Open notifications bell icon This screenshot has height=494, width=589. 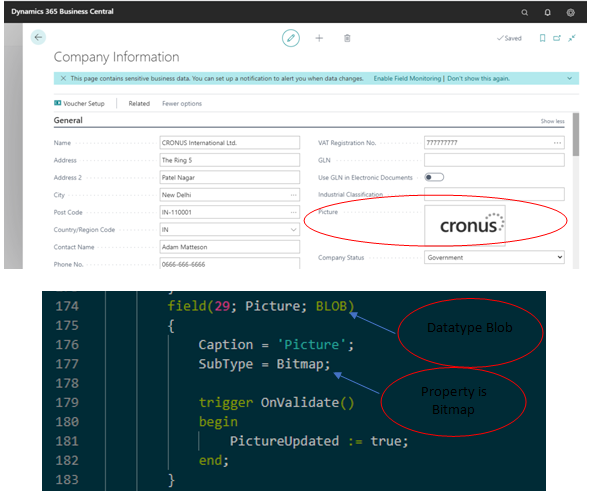[x=547, y=12]
